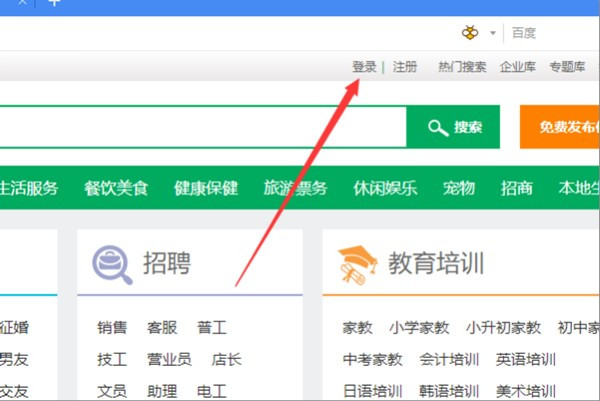Open the 专题库 link
The image size is (600, 401).
click(567, 67)
